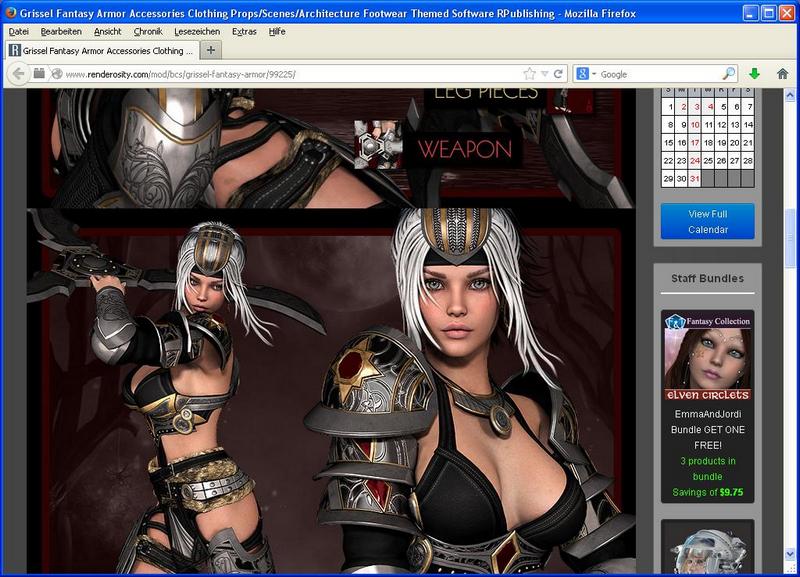Open the EmmaAndJordi Bundle link
This screenshot has width=800, height=577.
(x=708, y=430)
